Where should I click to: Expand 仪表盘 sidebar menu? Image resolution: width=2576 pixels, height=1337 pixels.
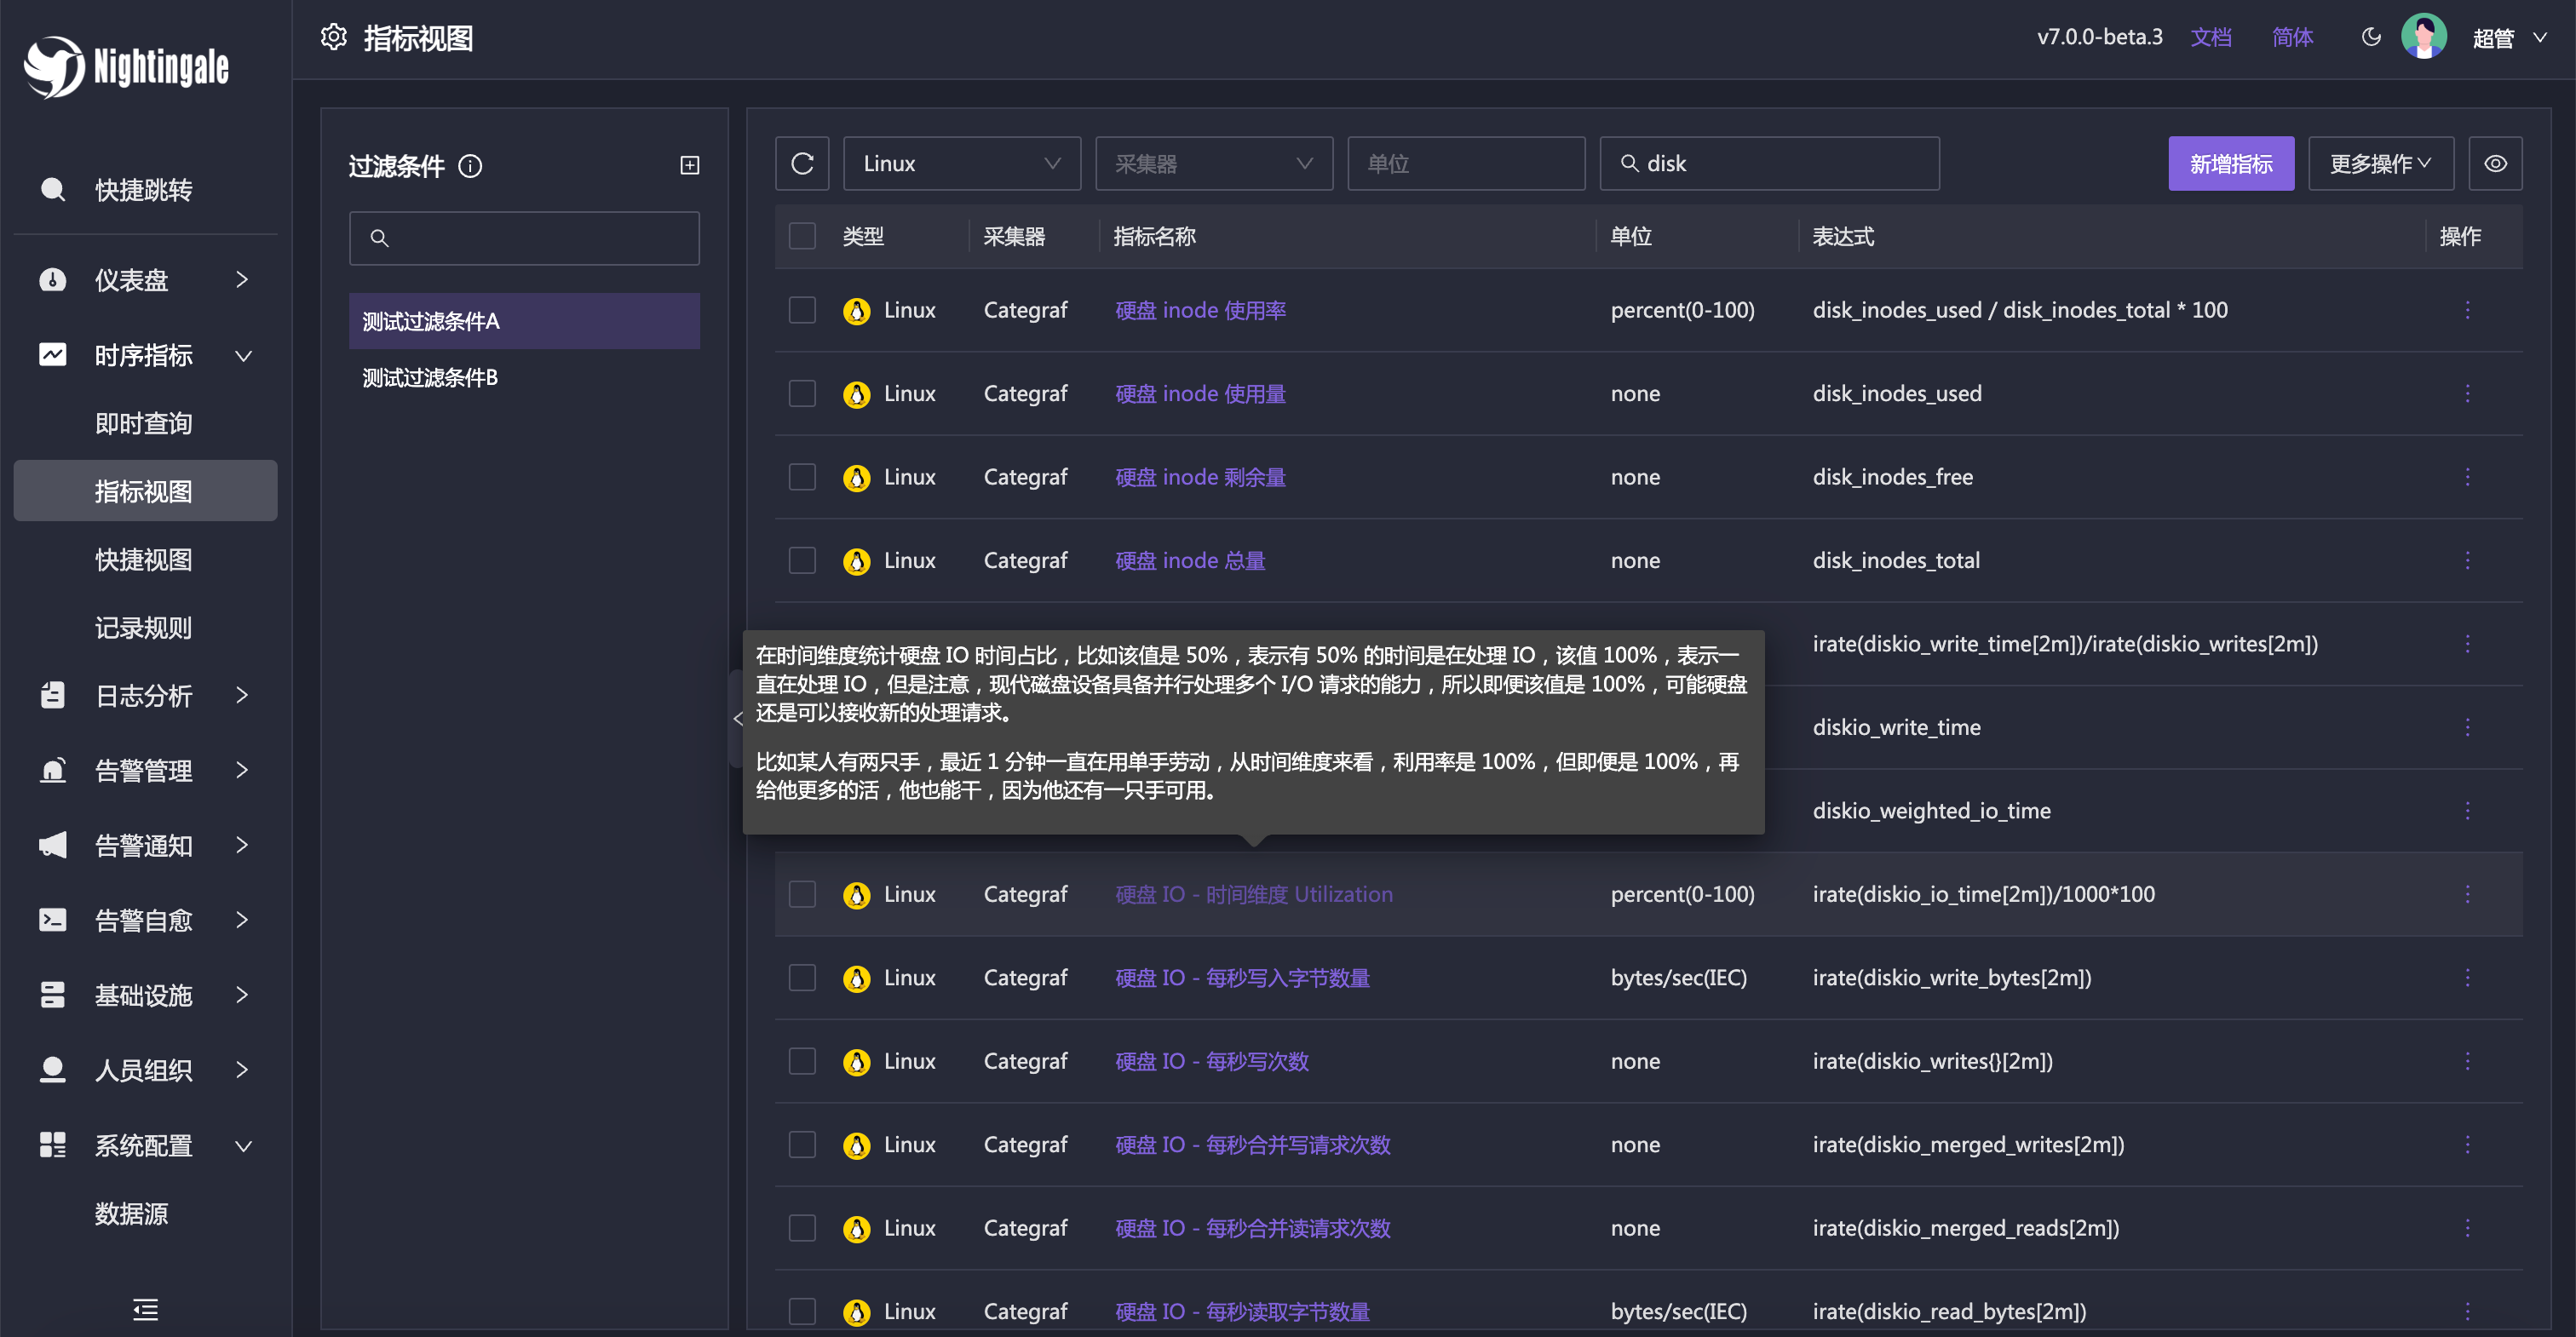145,280
